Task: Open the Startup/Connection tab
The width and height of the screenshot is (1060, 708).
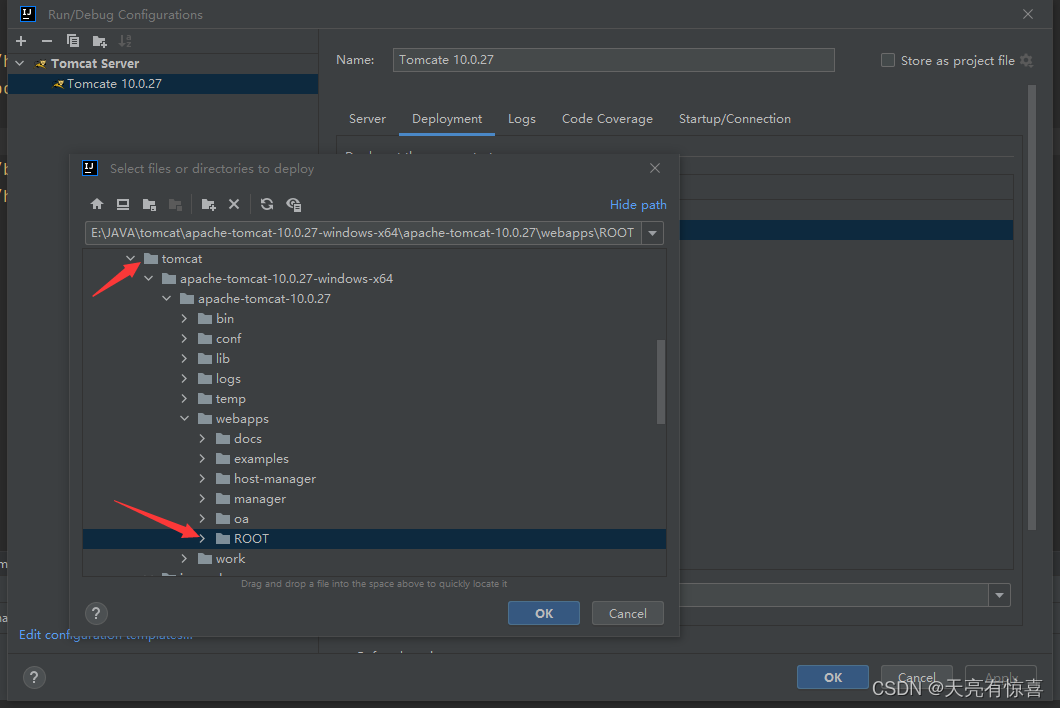Action: click(734, 119)
